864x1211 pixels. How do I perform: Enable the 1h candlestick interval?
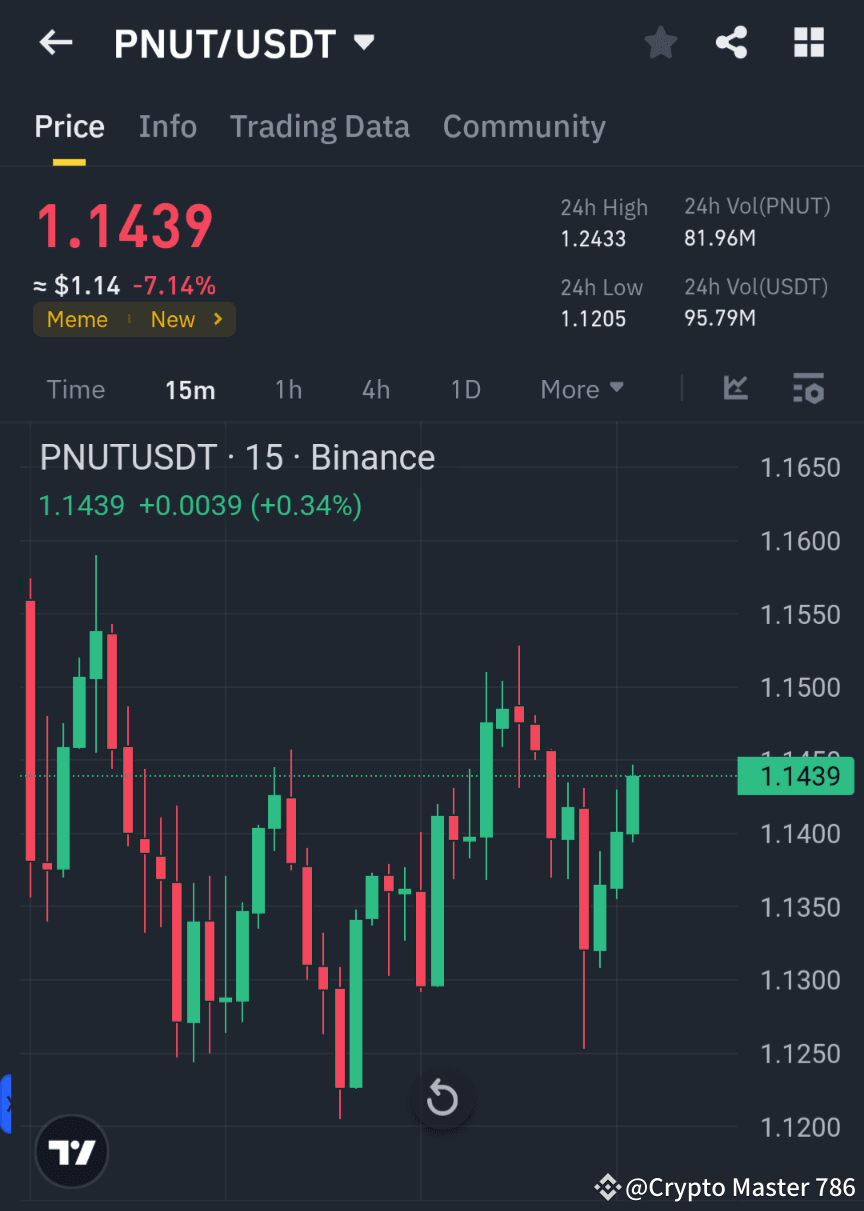pos(288,390)
